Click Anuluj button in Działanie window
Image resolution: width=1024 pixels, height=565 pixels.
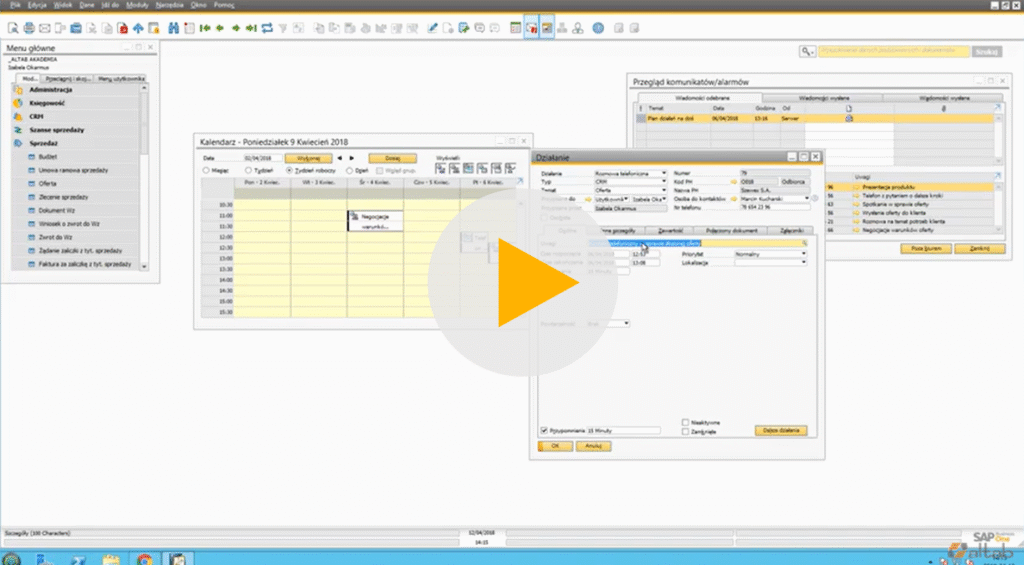coord(594,446)
